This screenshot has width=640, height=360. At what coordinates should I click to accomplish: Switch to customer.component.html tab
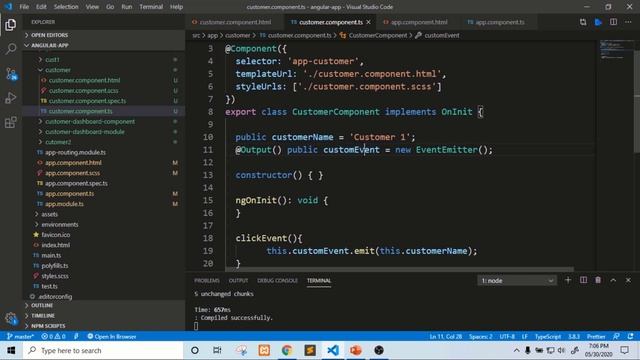point(235,22)
